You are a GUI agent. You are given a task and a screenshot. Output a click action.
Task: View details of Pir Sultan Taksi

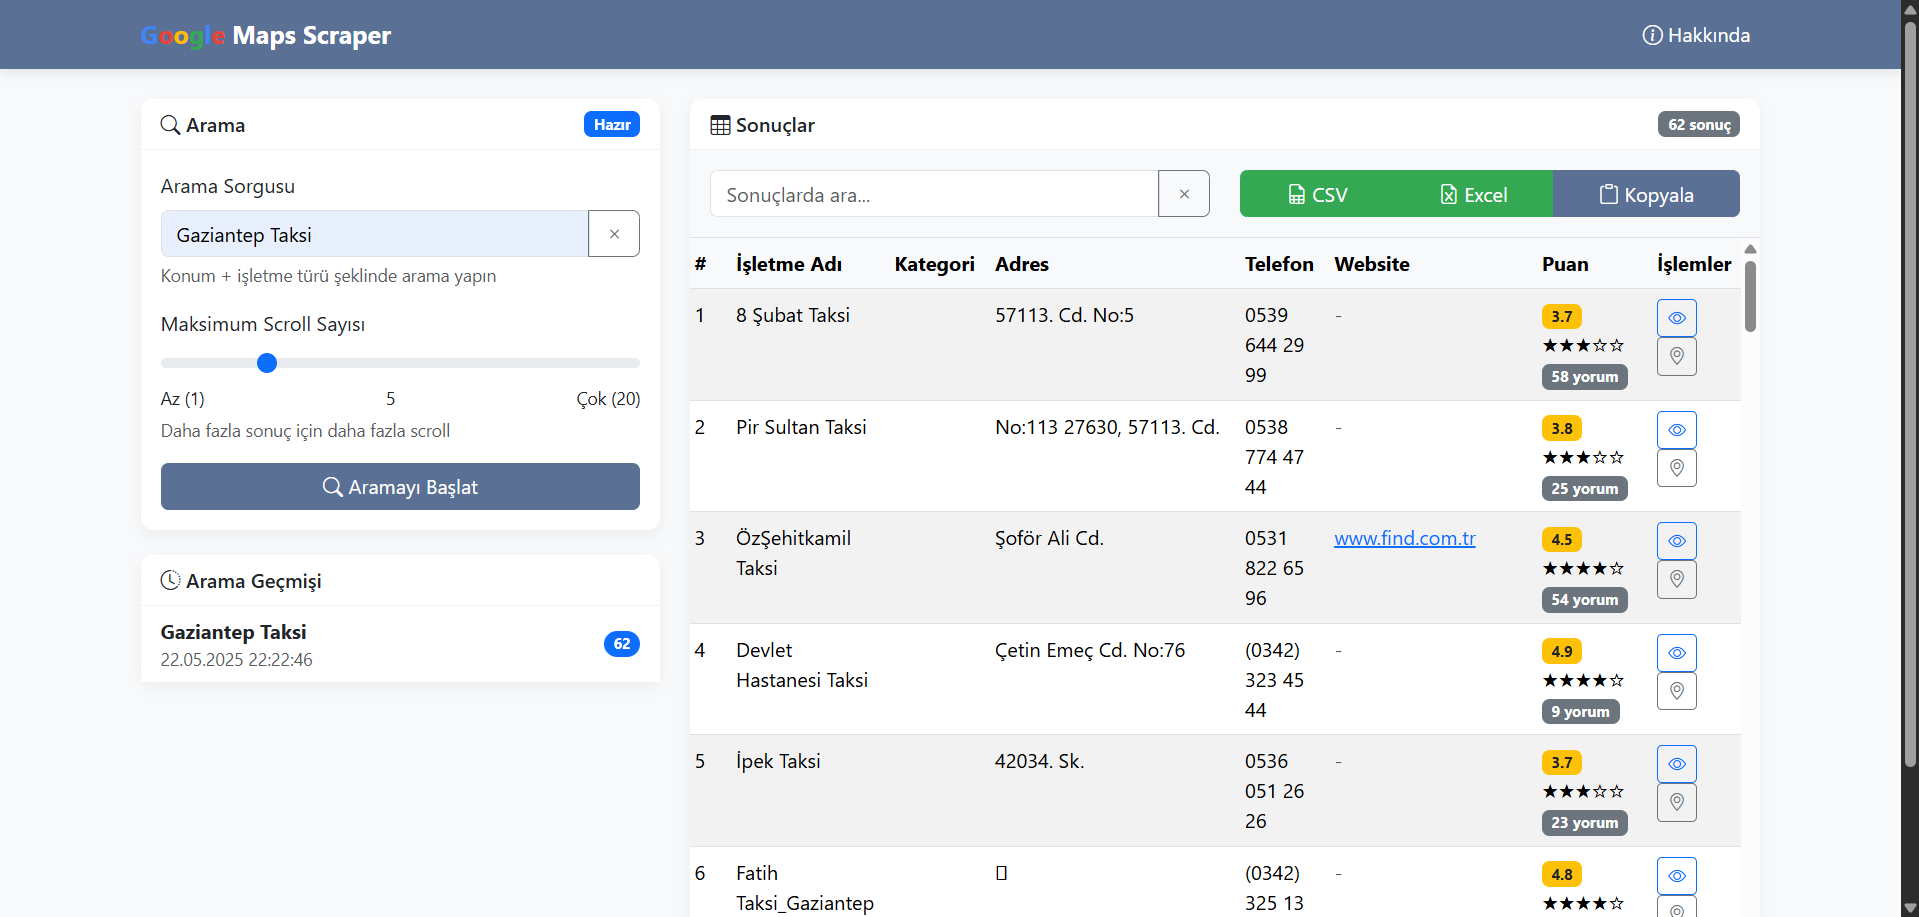[1676, 430]
